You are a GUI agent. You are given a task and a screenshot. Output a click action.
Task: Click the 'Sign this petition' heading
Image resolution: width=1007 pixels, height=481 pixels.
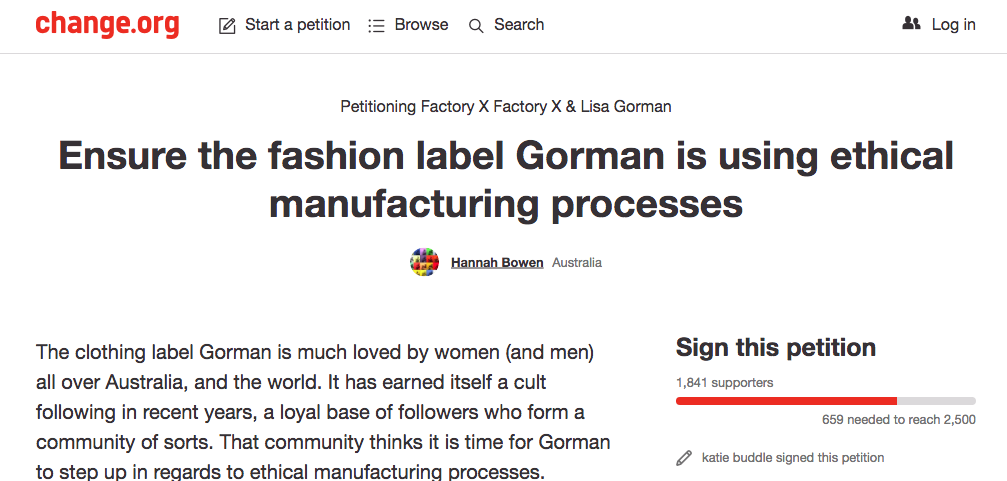point(775,347)
